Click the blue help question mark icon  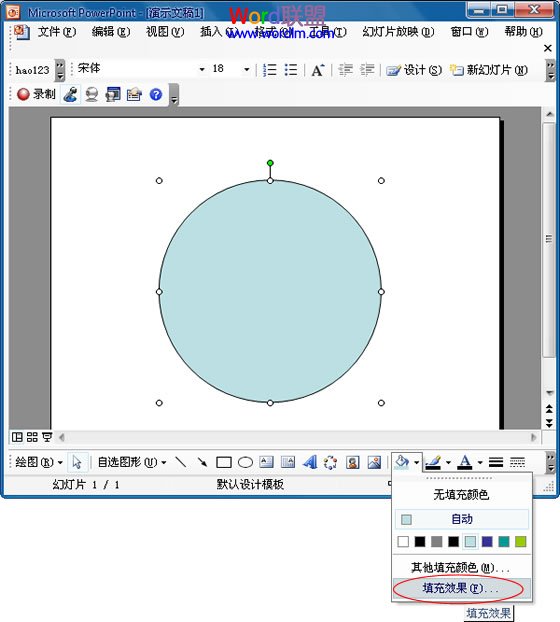tap(156, 94)
